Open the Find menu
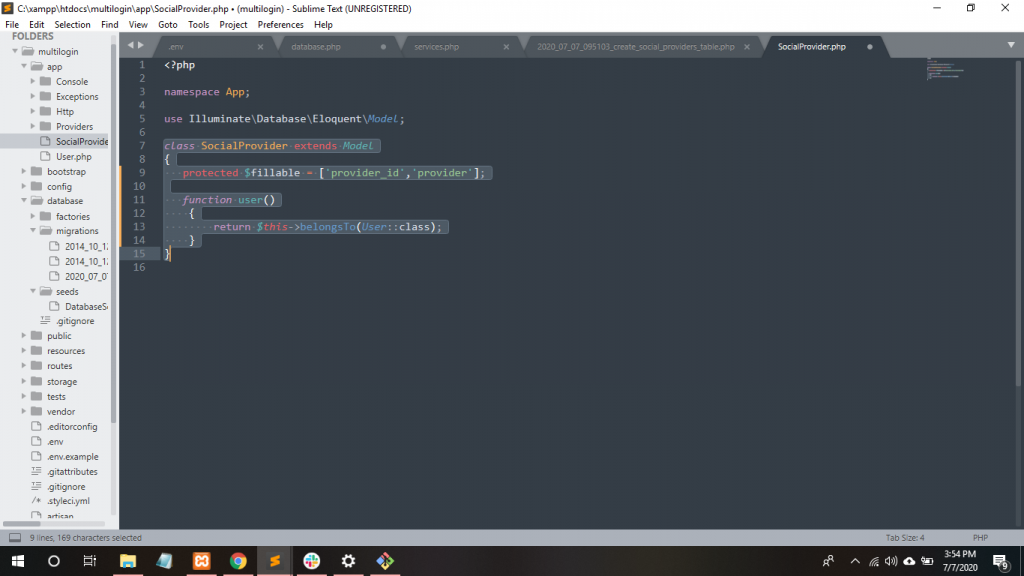 [x=110, y=25]
